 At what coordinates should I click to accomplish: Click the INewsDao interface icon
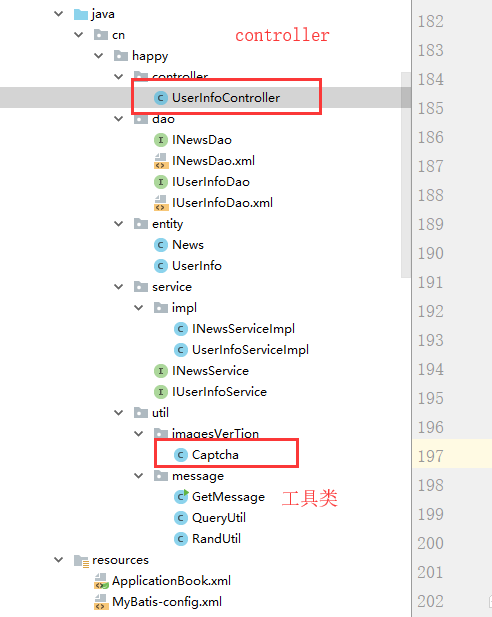[160, 140]
